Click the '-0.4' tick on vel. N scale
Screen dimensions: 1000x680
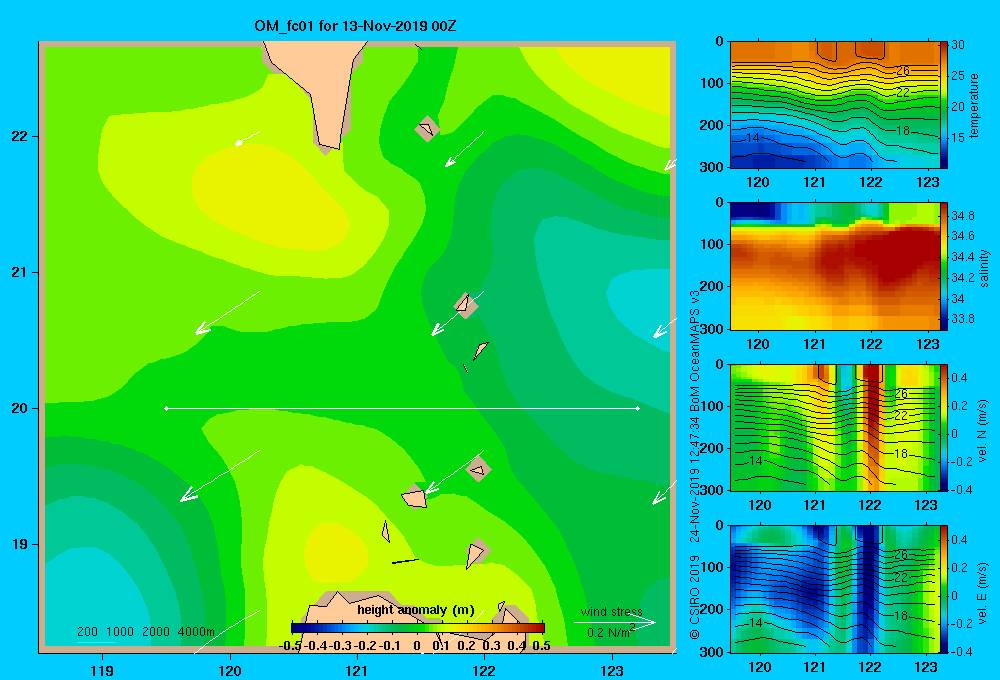[962, 490]
